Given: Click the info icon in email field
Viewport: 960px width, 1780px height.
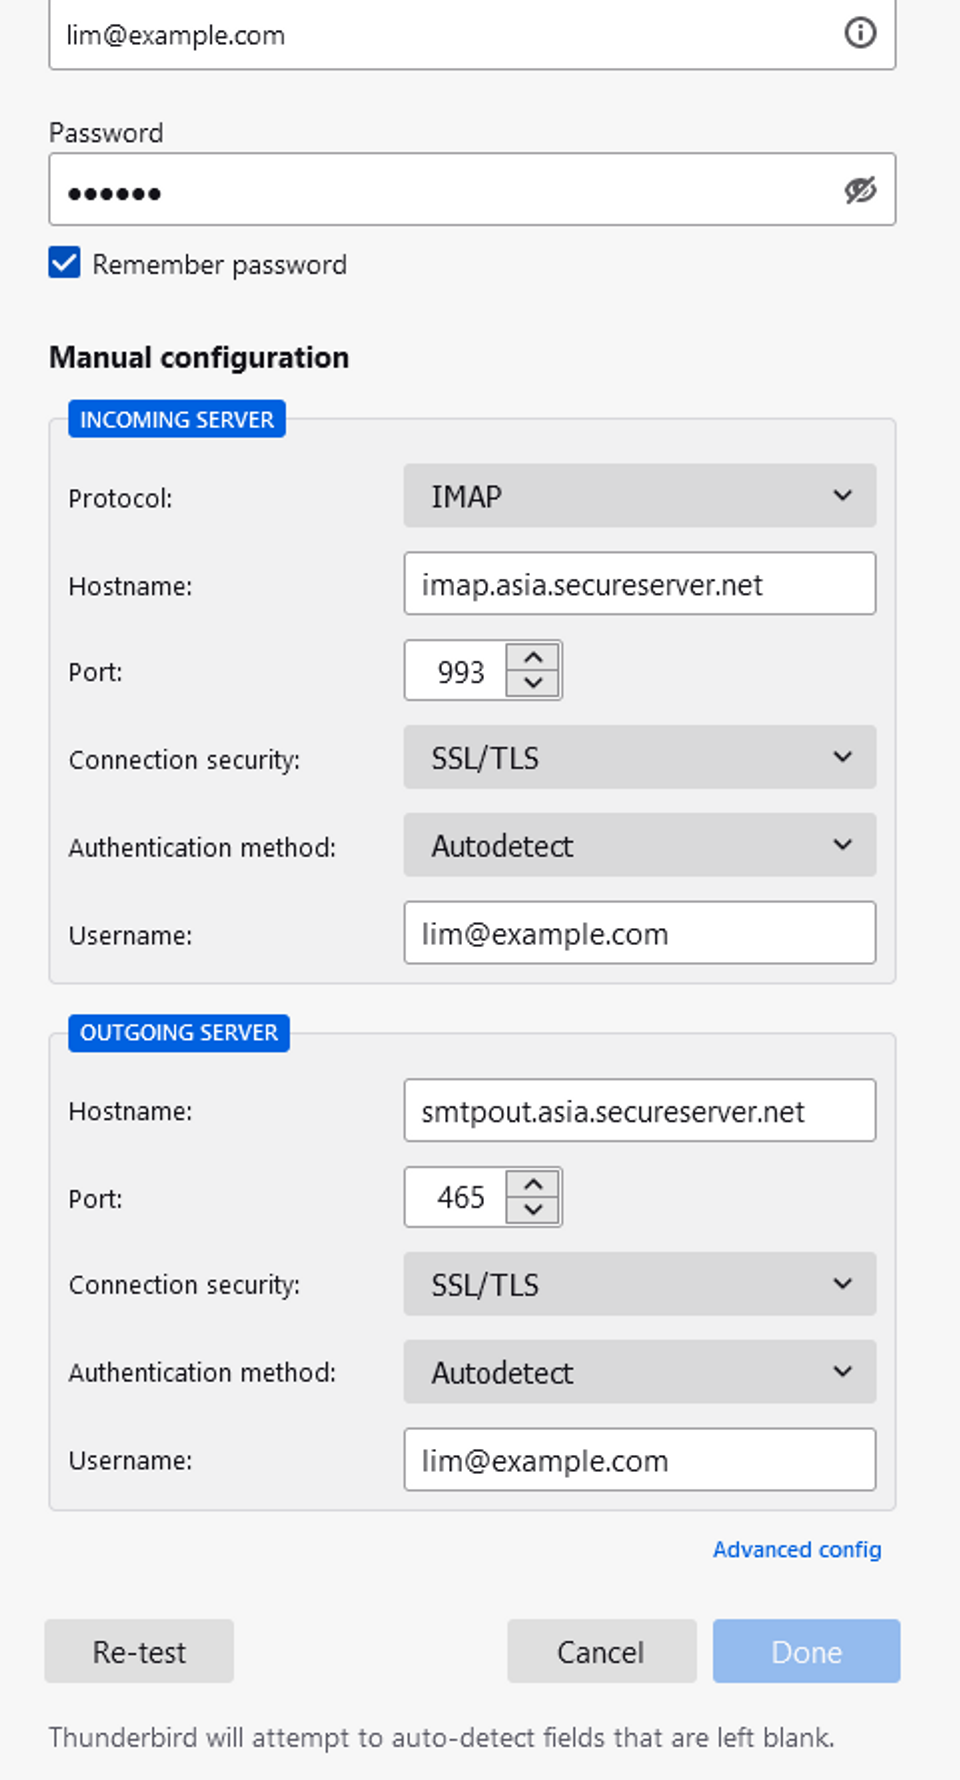Looking at the screenshot, I should point(859,33).
